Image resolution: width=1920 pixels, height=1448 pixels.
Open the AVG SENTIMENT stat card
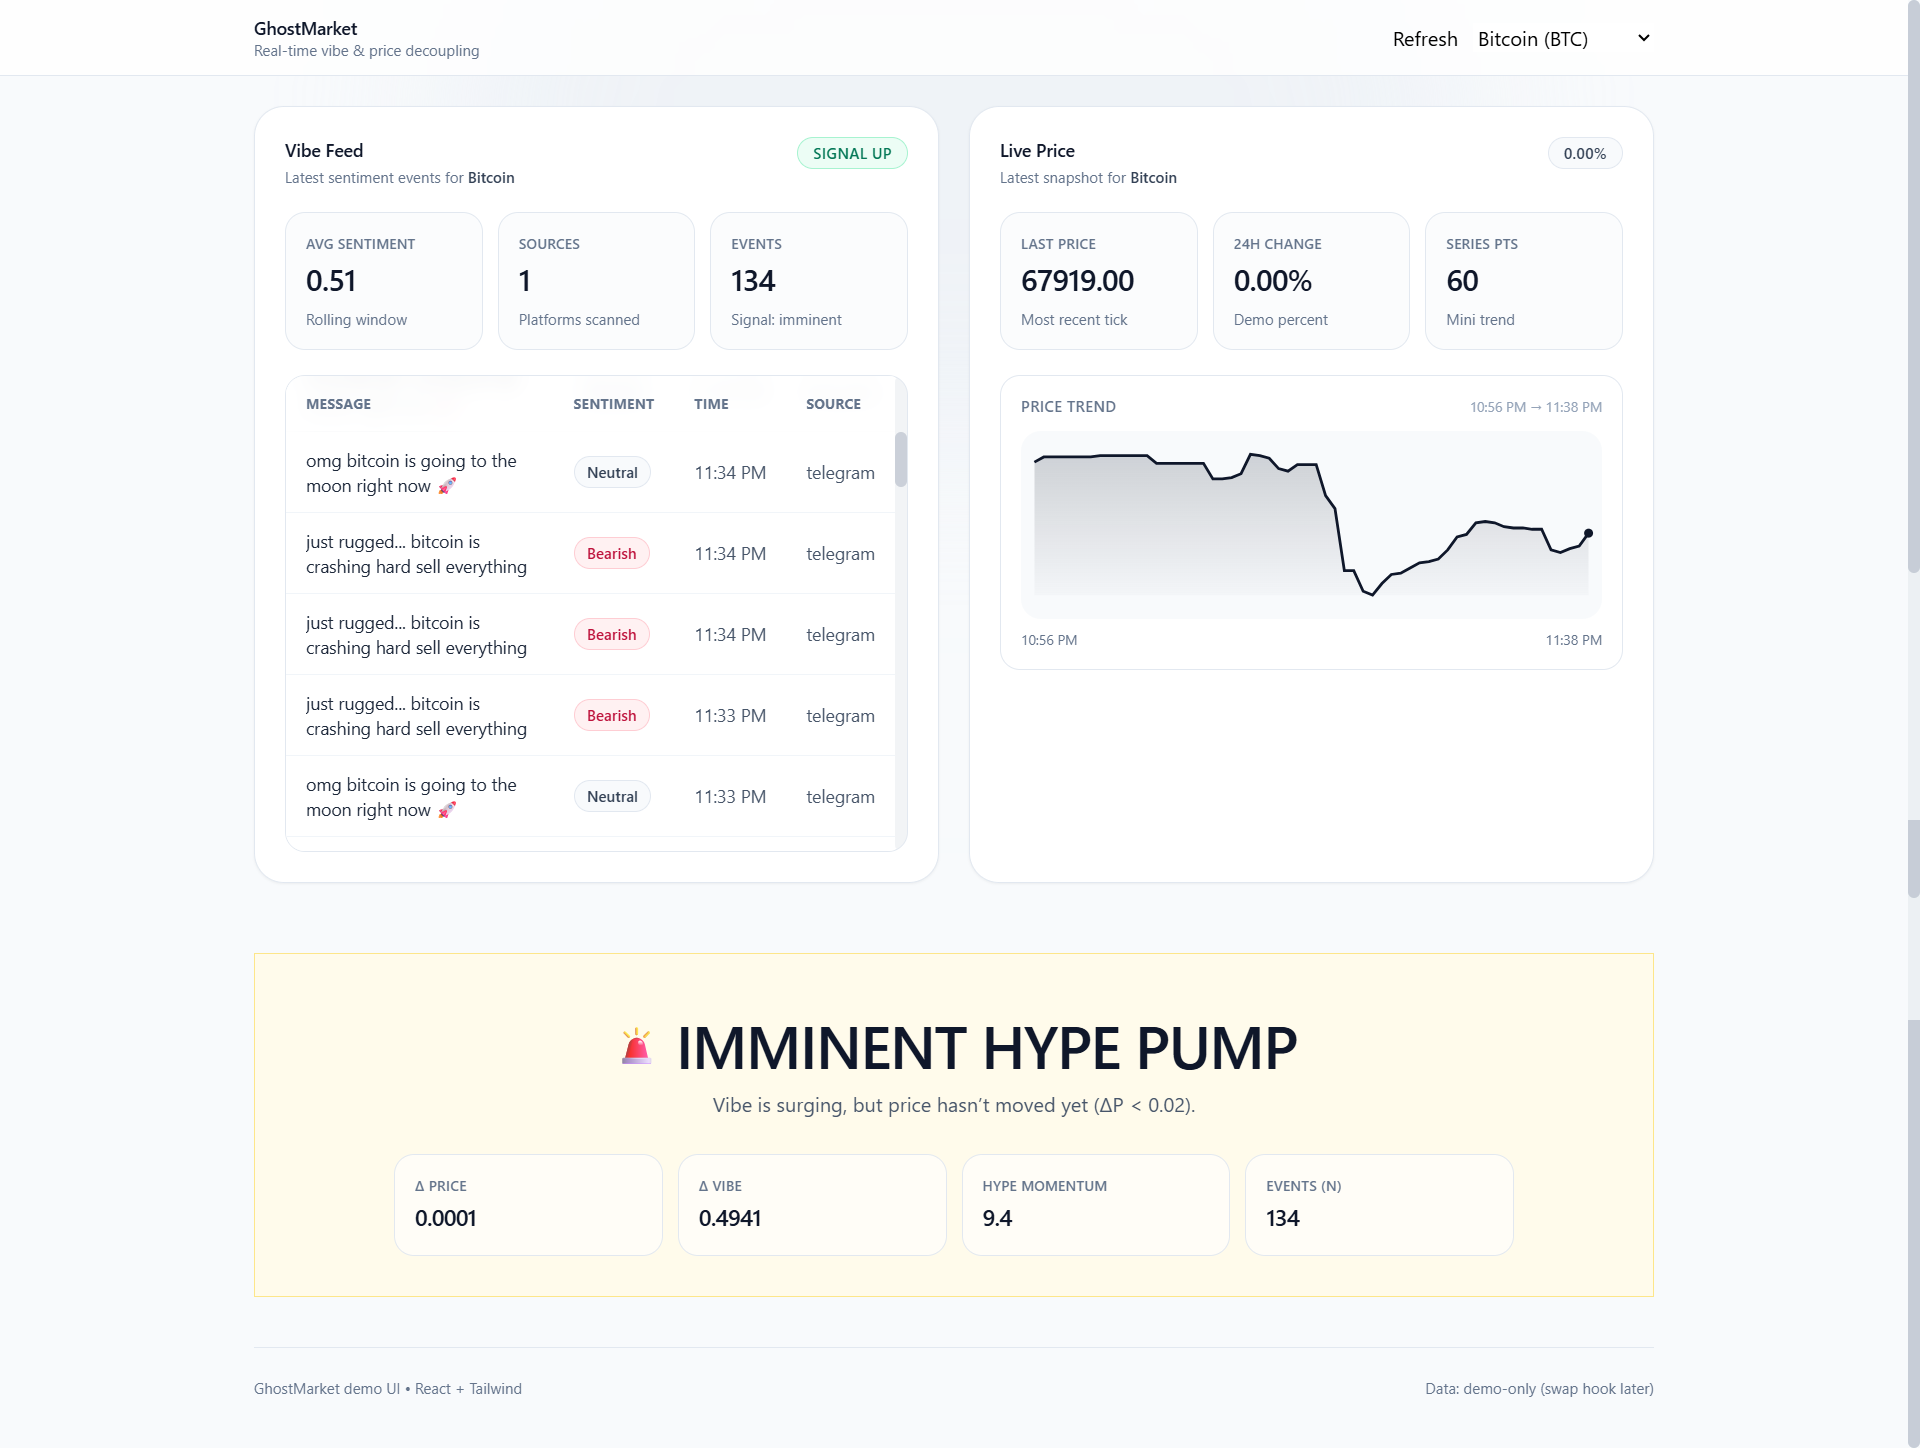[383, 281]
